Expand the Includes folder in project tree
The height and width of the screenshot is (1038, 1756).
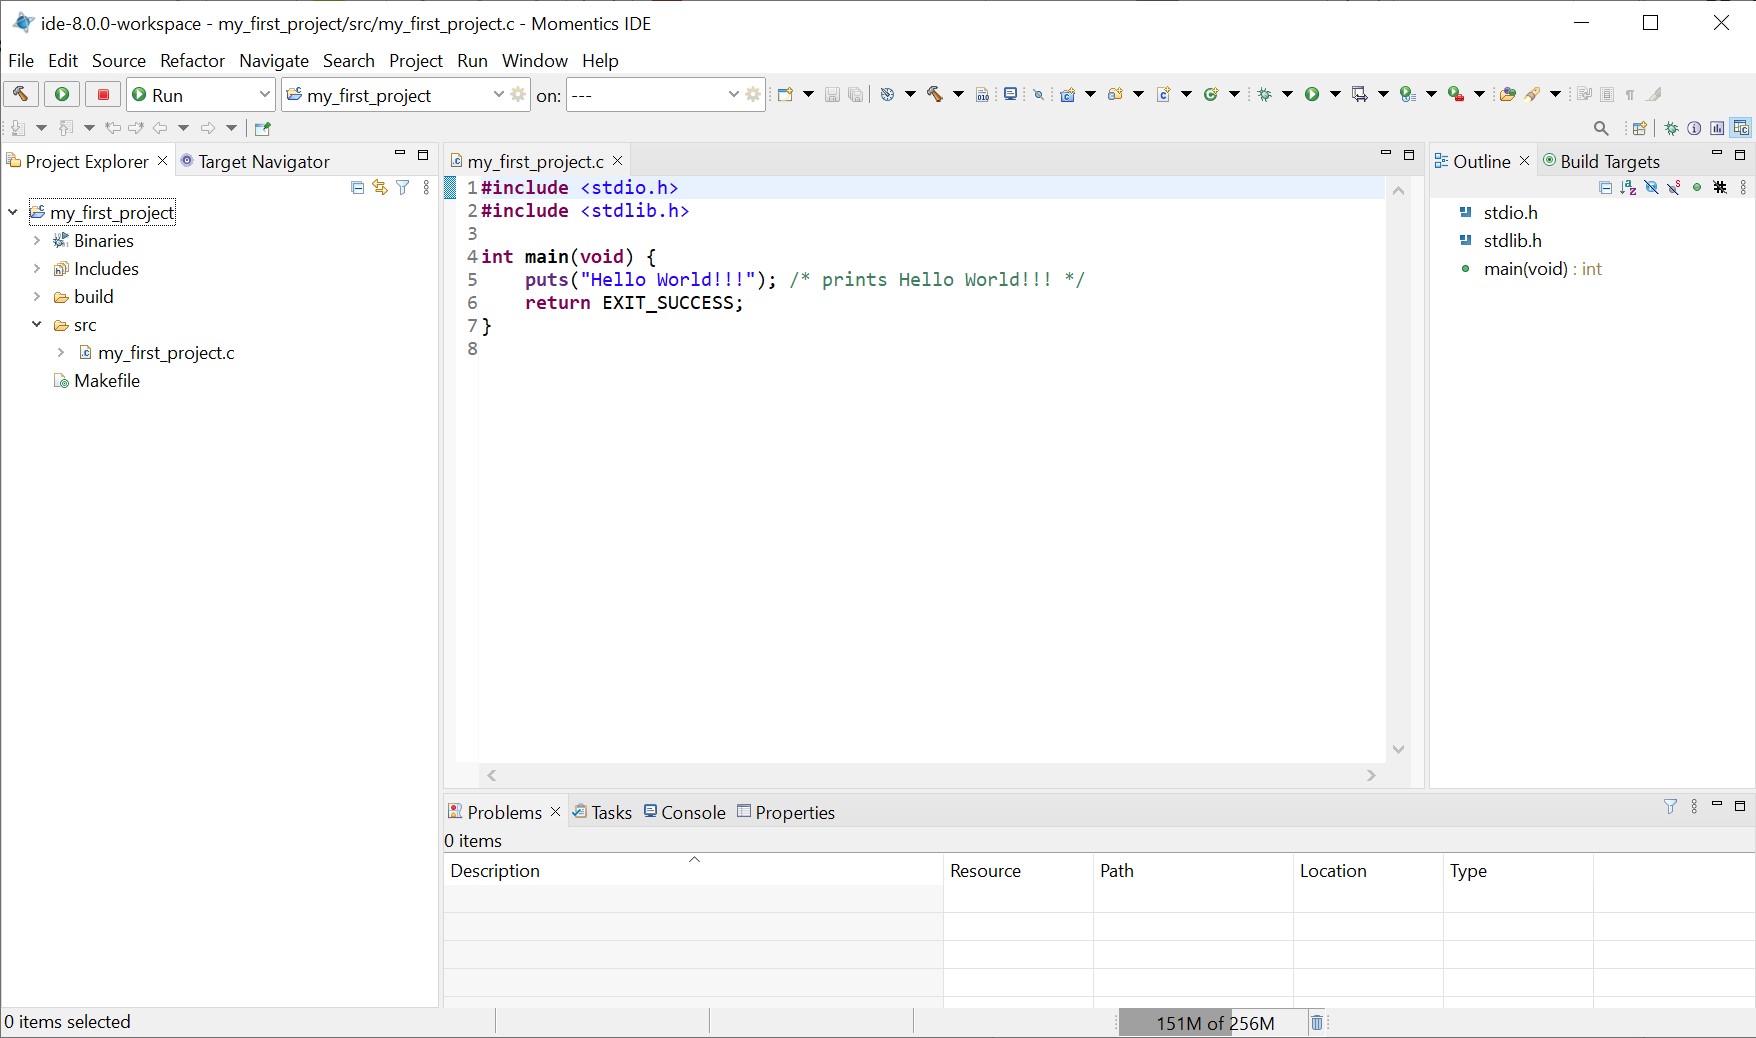pos(37,269)
